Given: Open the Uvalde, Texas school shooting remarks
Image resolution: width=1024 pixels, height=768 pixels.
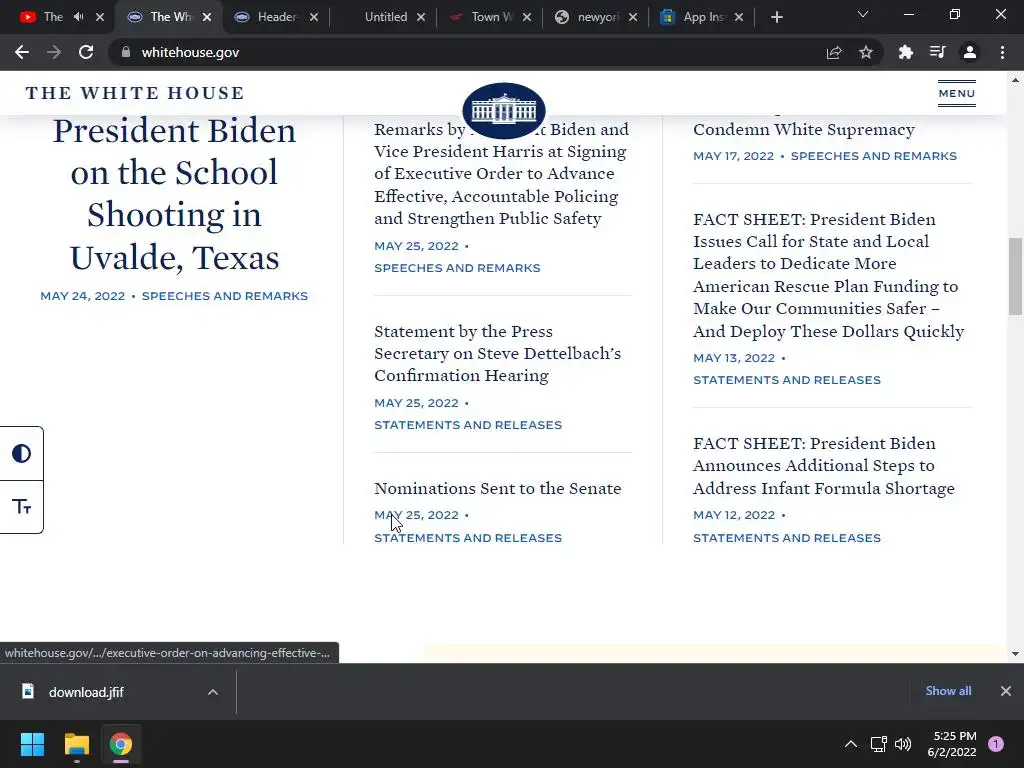Looking at the screenshot, I should coord(174,193).
